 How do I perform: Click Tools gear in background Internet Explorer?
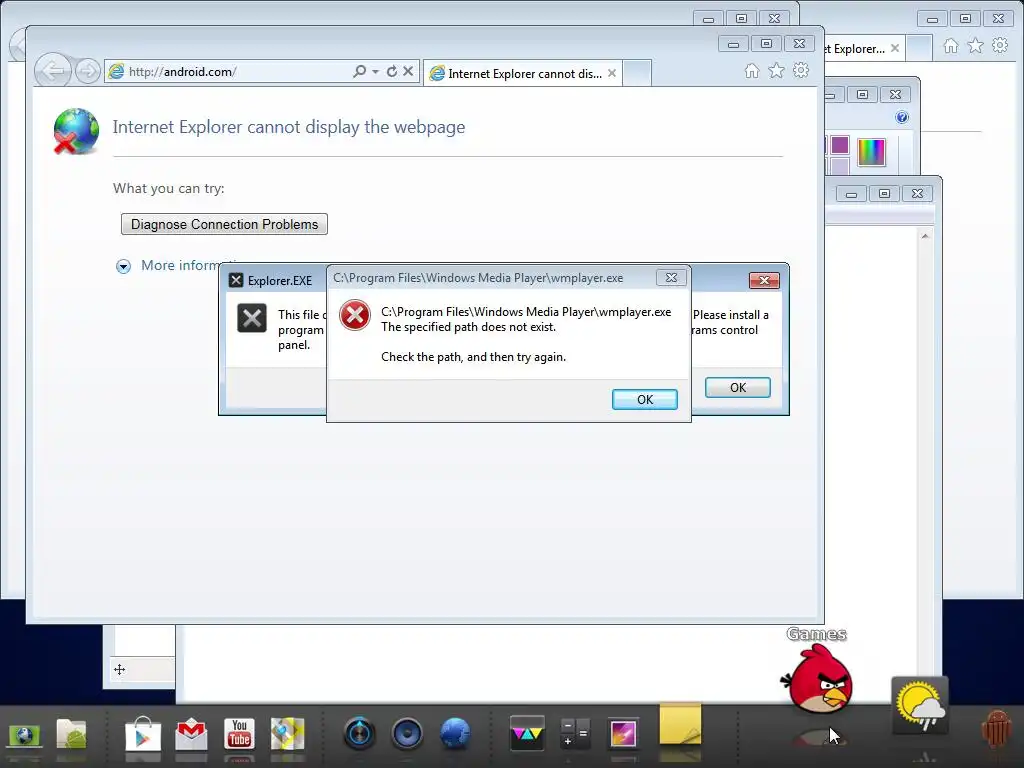tap(1000, 46)
